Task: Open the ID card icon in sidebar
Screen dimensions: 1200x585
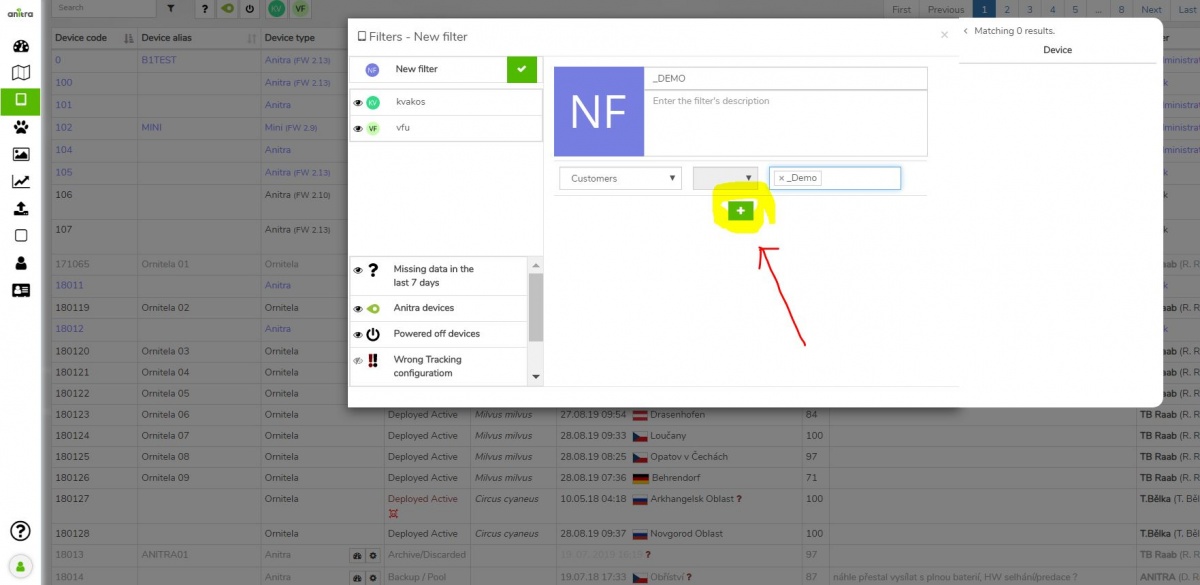Action: [21, 290]
